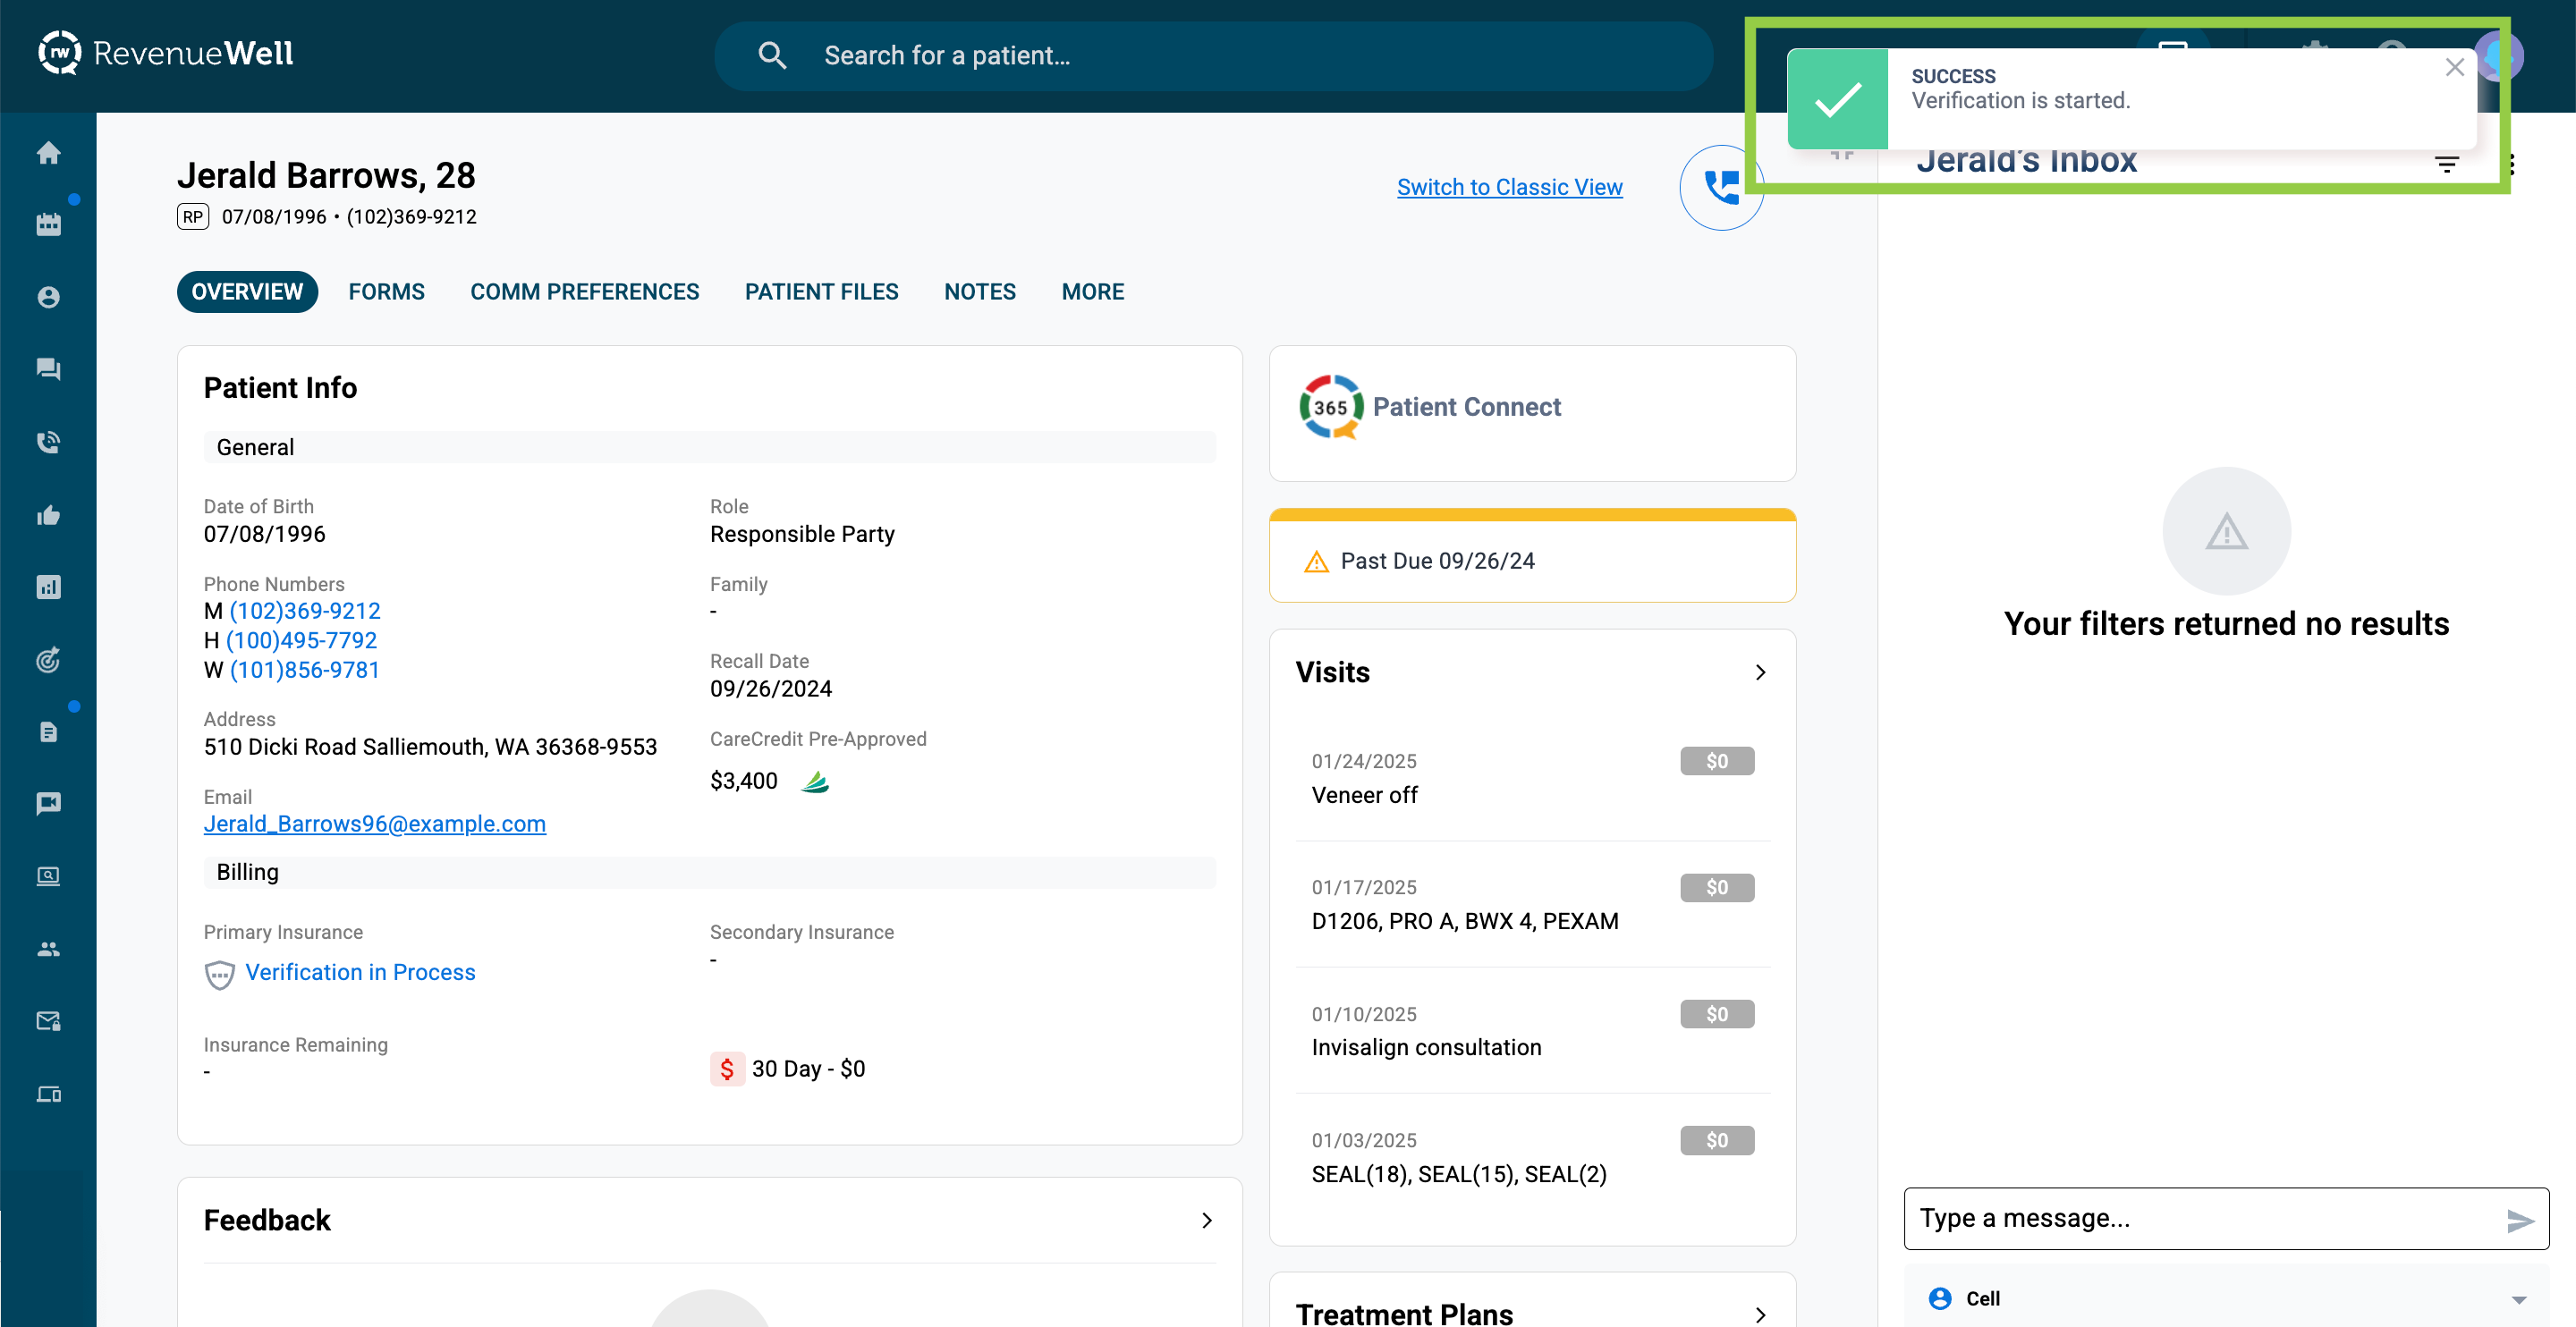Click the Recall Date 09/26/2024 value
The image size is (2576, 1327).
770,689
